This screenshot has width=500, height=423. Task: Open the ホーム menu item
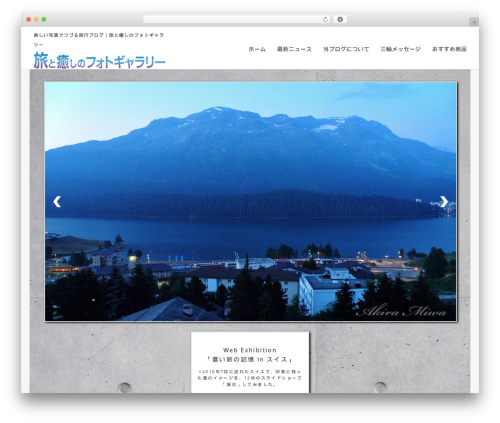(x=257, y=49)
